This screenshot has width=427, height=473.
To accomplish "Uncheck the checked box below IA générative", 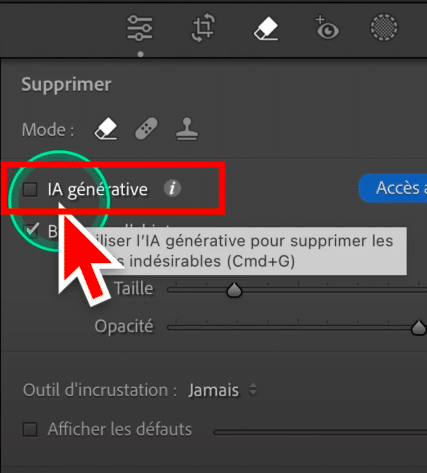I will pos(31,230).
